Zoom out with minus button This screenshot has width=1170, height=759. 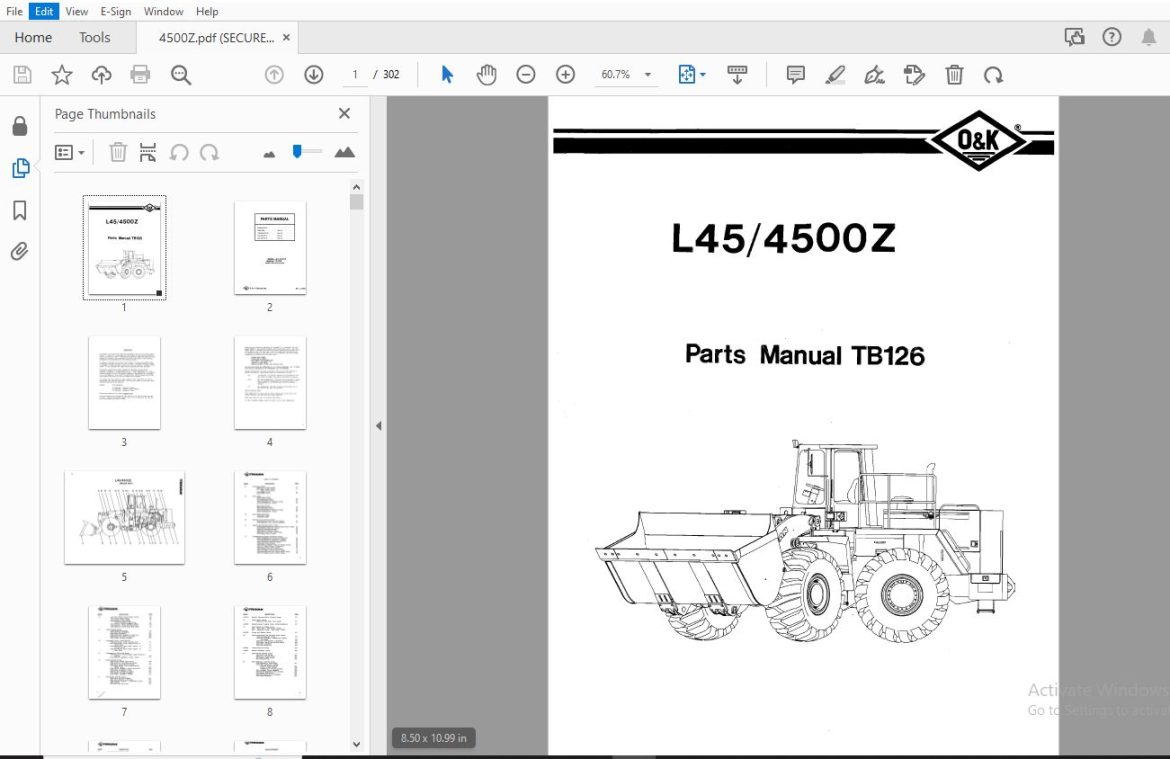526,75
